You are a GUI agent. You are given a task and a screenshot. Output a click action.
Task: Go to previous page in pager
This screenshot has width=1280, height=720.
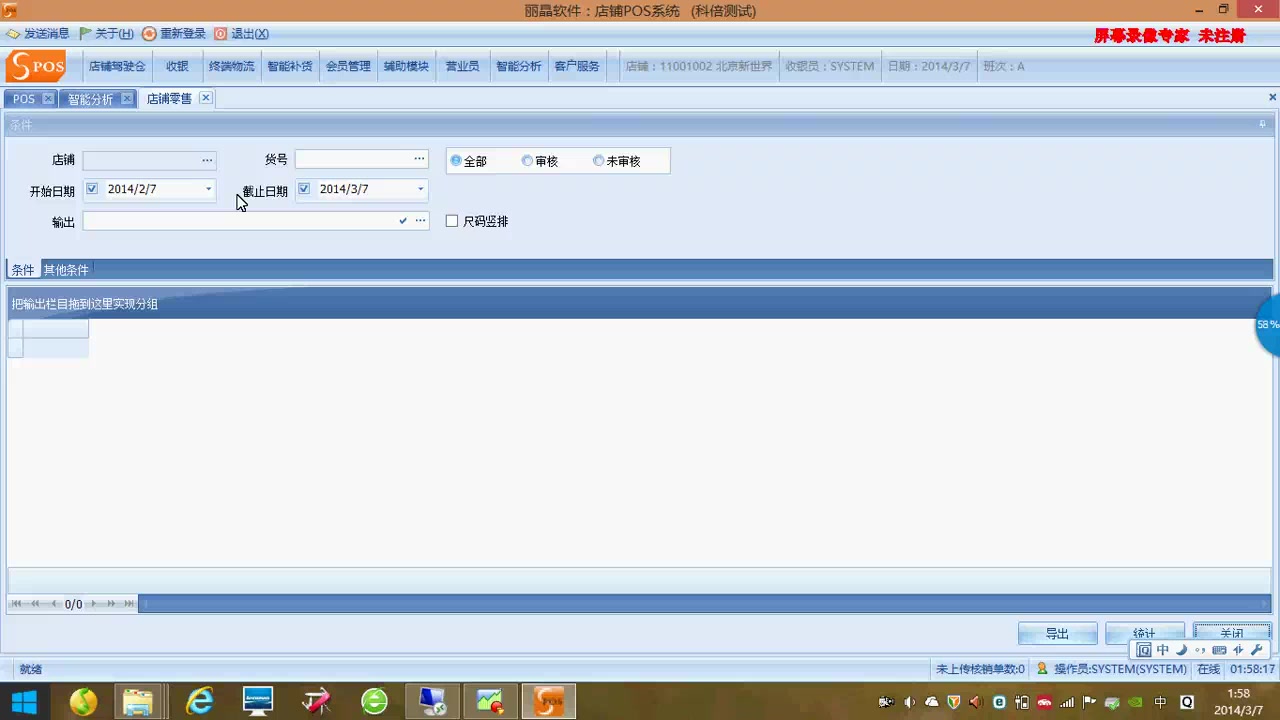(35, 604)
